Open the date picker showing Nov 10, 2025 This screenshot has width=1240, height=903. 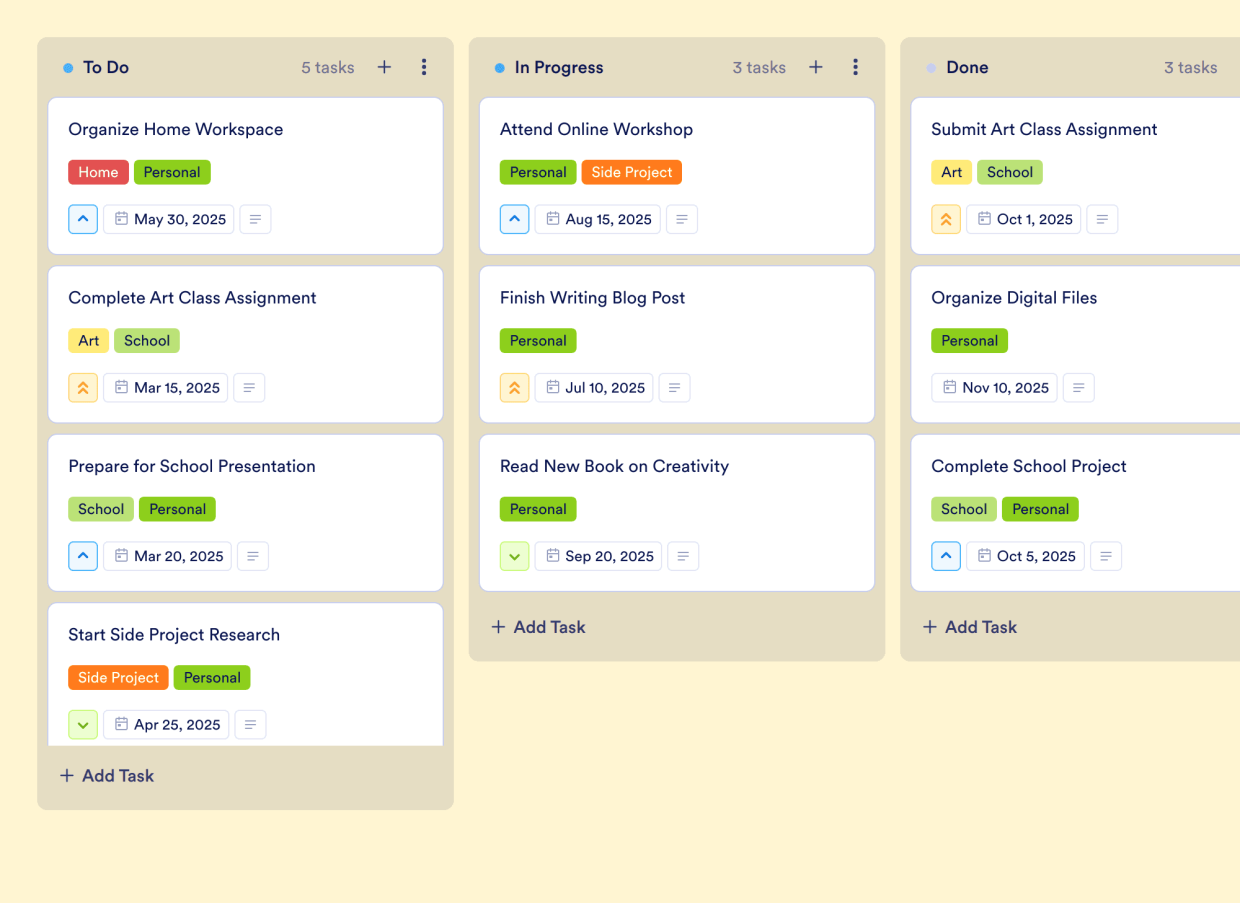click(994, 387)
